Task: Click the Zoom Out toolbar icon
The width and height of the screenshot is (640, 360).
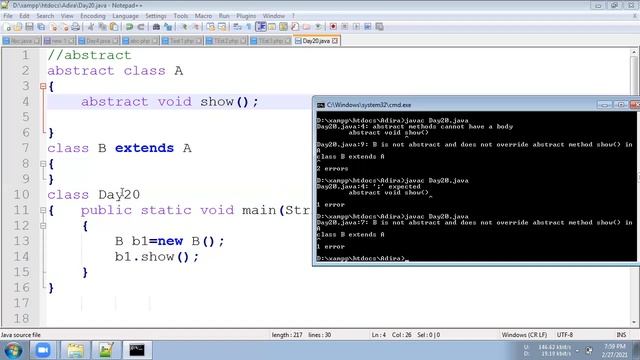Action: click(196, 27)
